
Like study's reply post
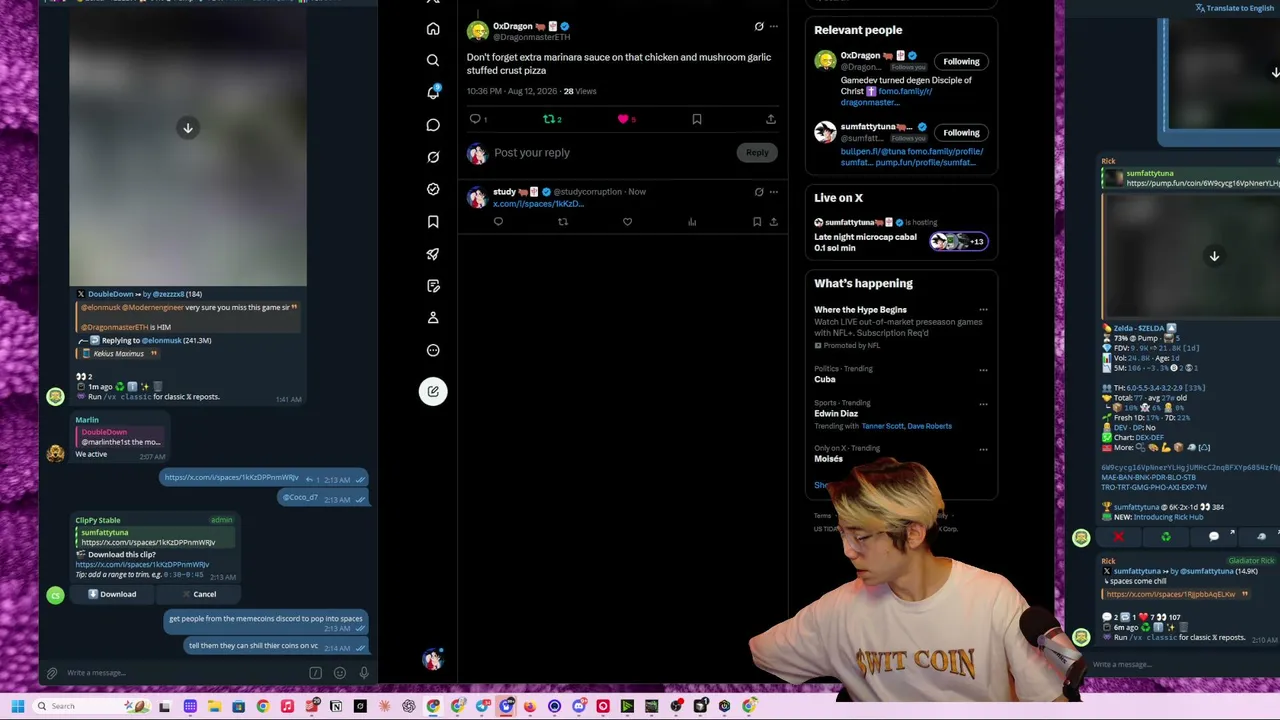coord(627,222)
